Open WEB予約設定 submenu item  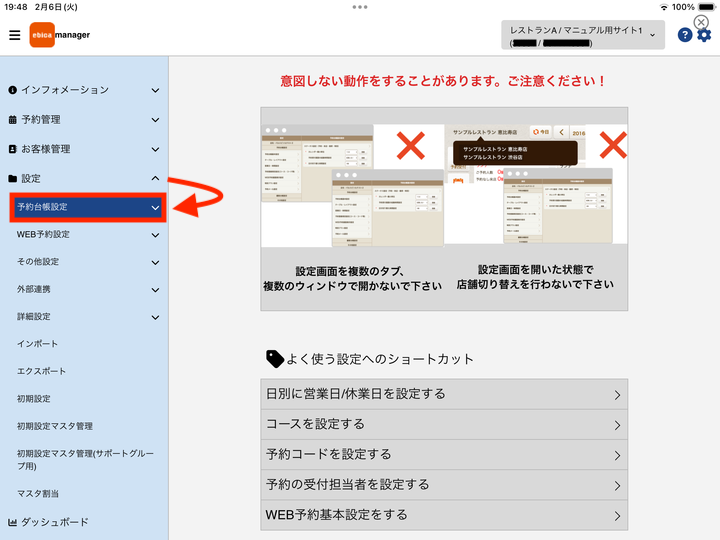tap(43, 234)
